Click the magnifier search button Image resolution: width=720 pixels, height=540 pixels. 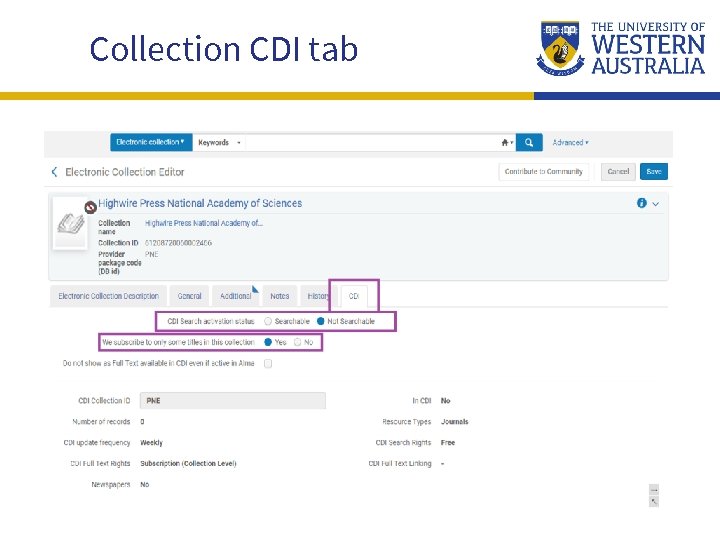pyautogui.click(x=529, y=142)
